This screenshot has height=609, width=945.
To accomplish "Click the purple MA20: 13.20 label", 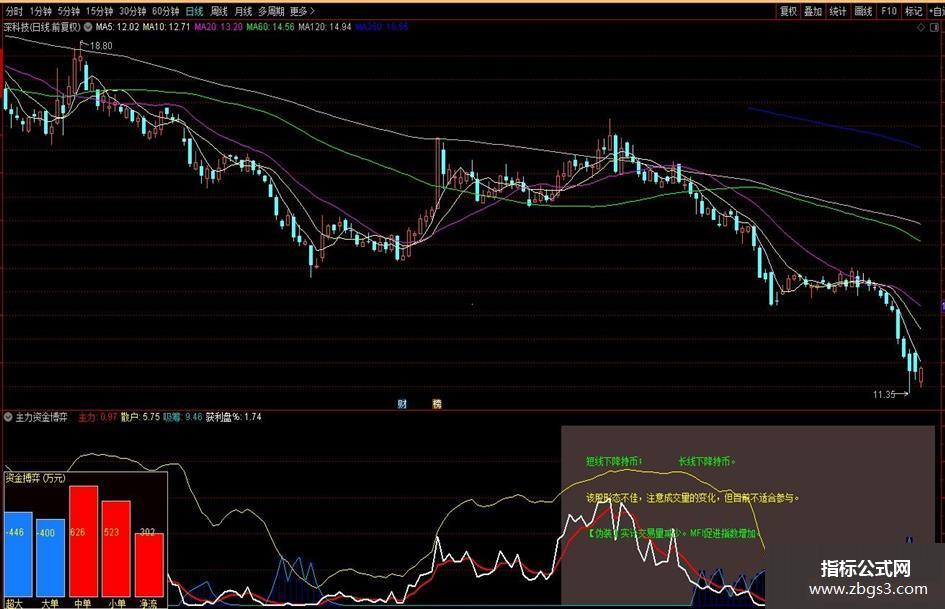I will 218,27.
